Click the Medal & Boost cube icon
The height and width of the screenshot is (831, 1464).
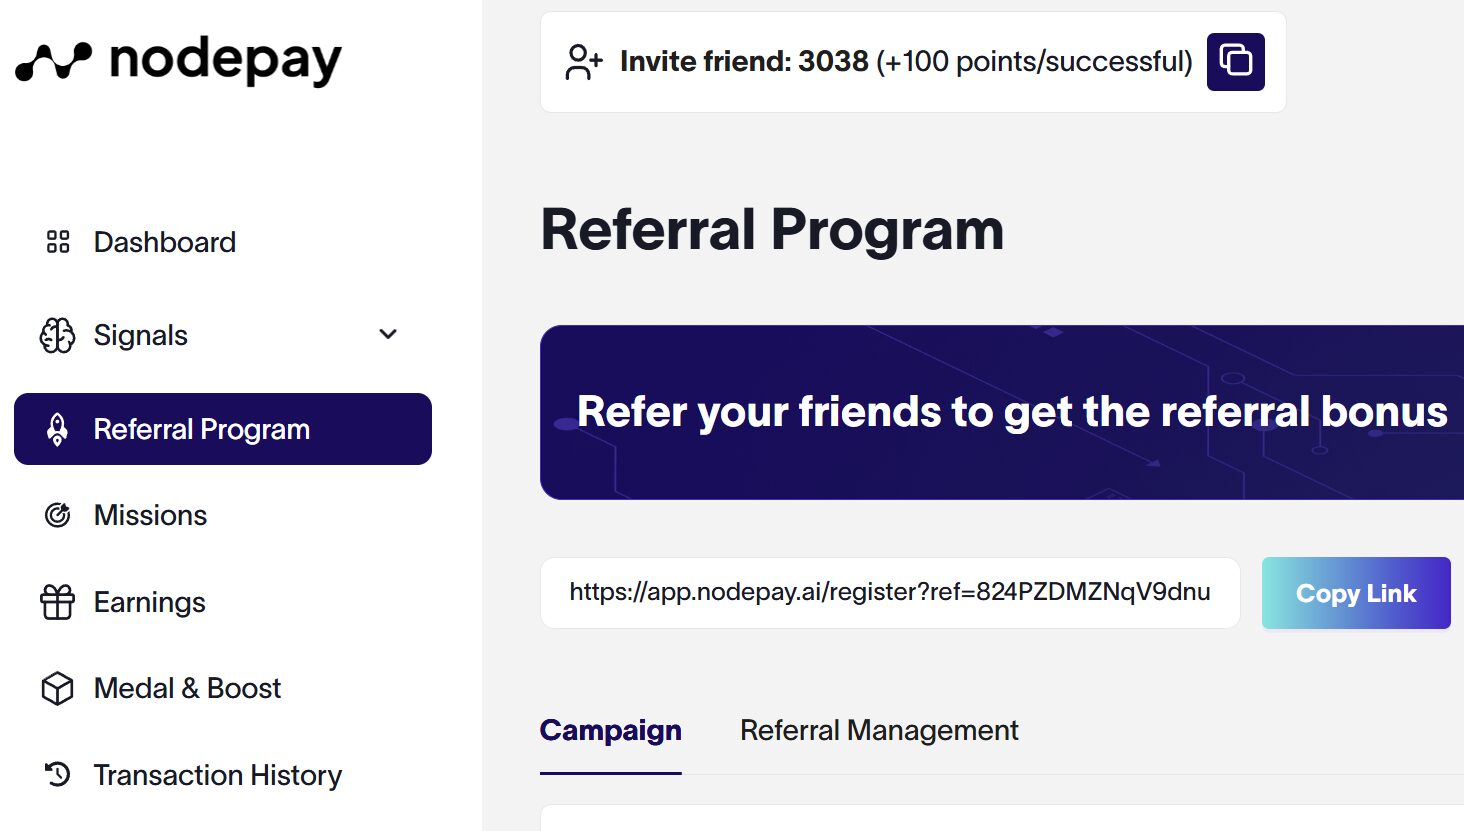point(57,688)
